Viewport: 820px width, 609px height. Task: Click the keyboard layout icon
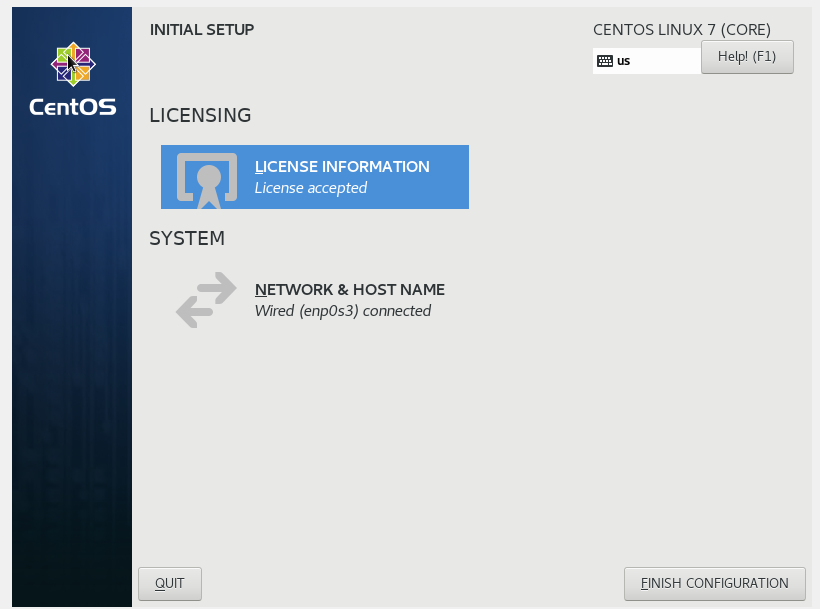pyautogui.click(x=605, y=61)
